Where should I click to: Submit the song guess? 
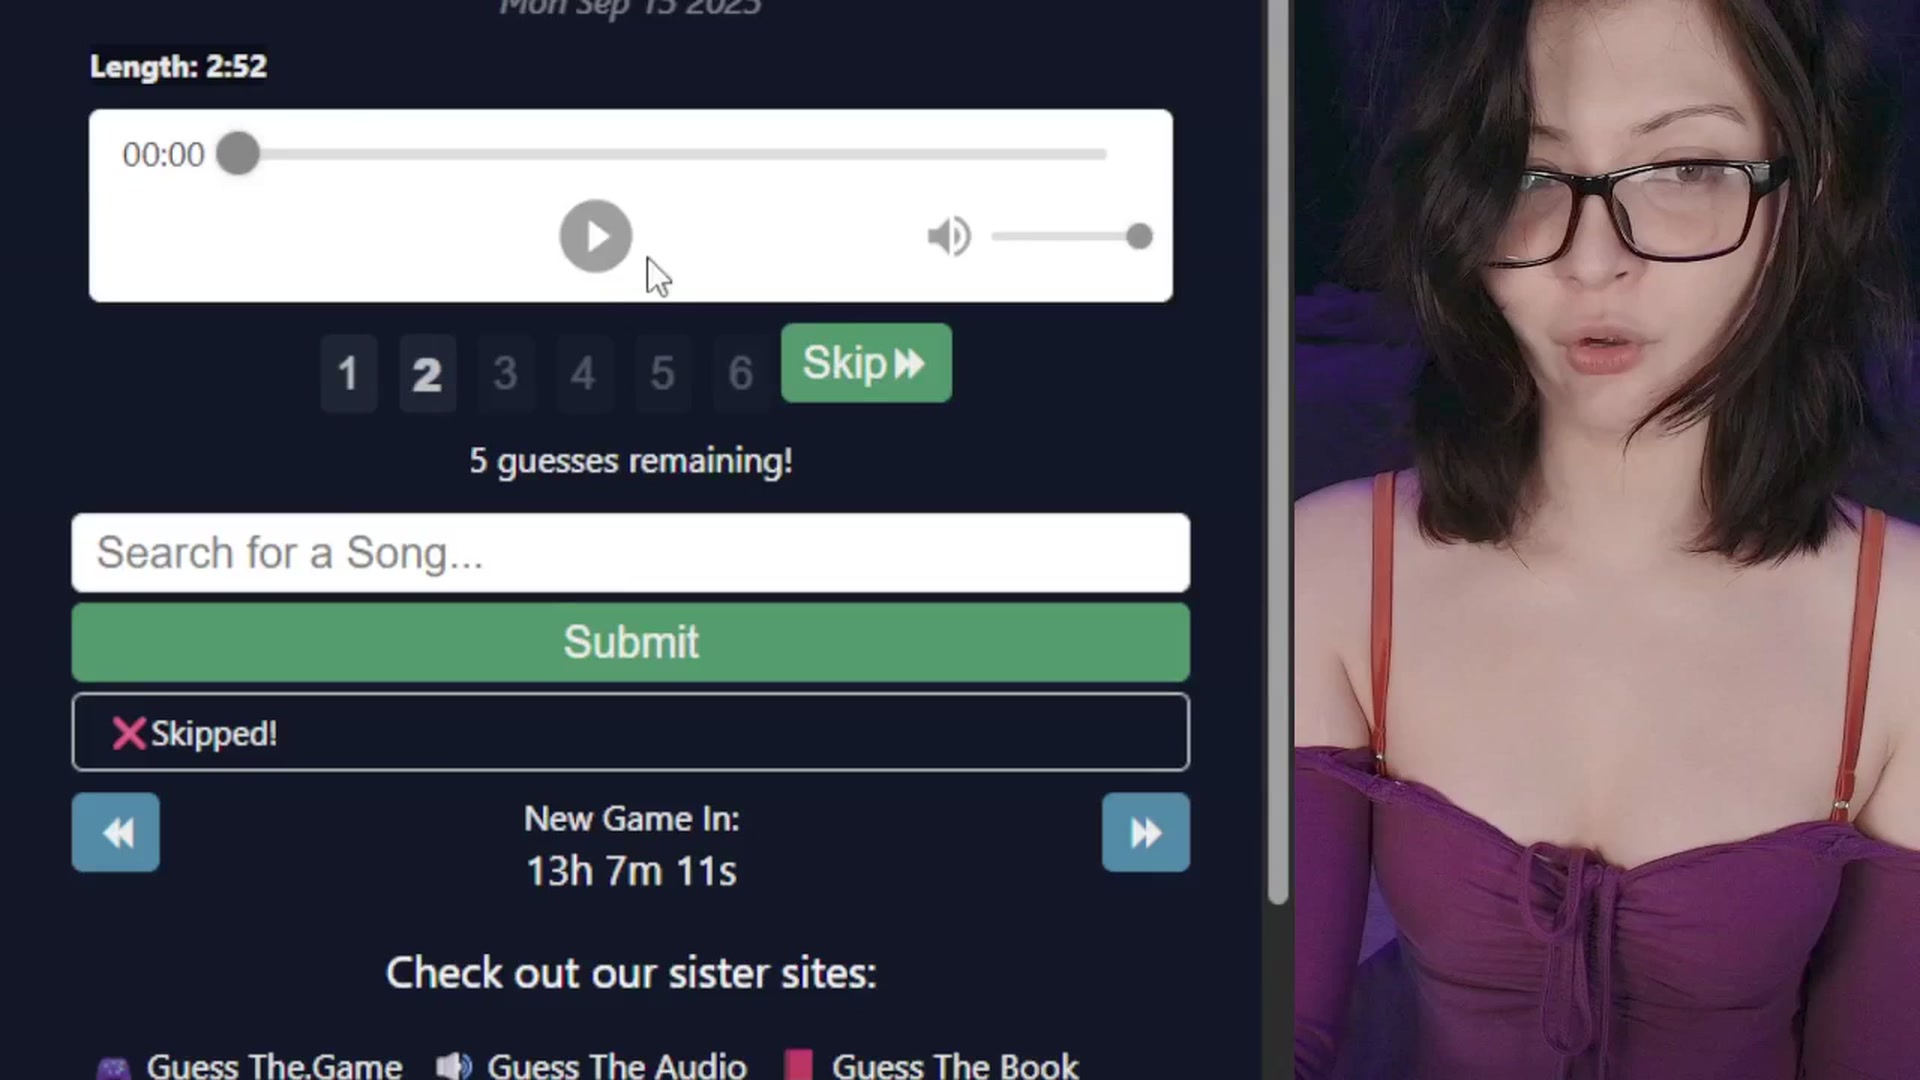631,642
